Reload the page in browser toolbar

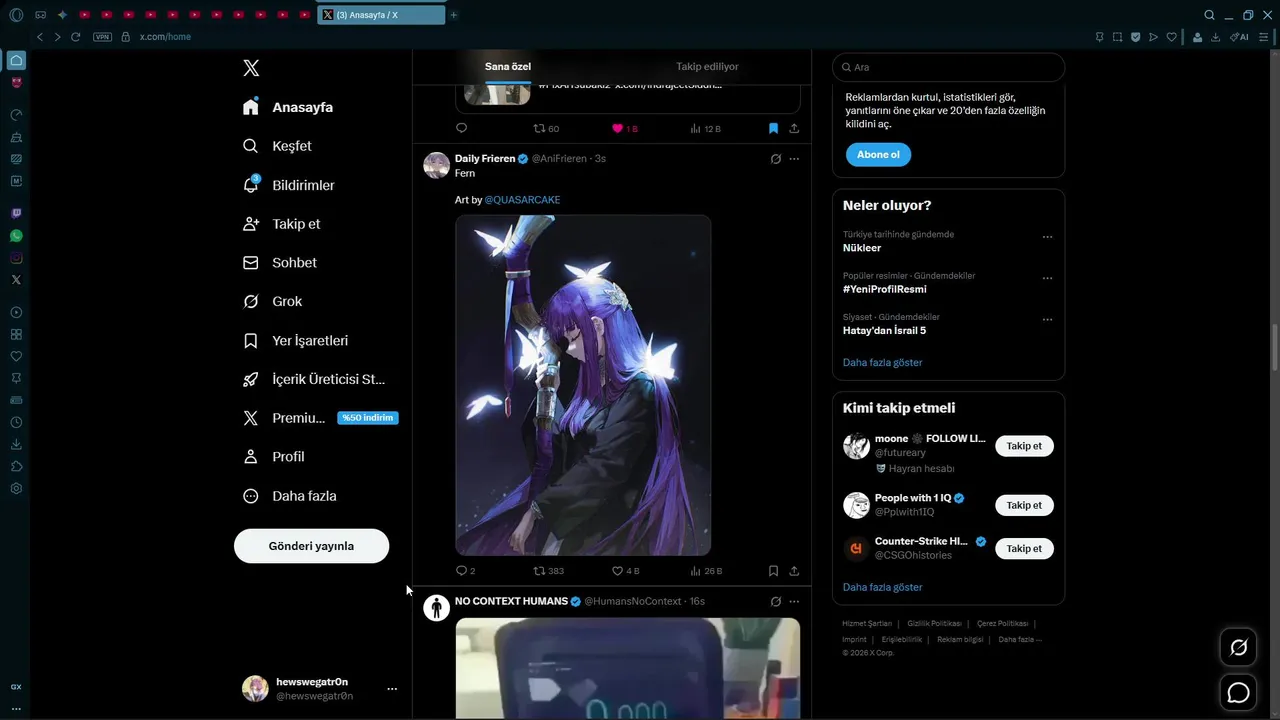75,37
